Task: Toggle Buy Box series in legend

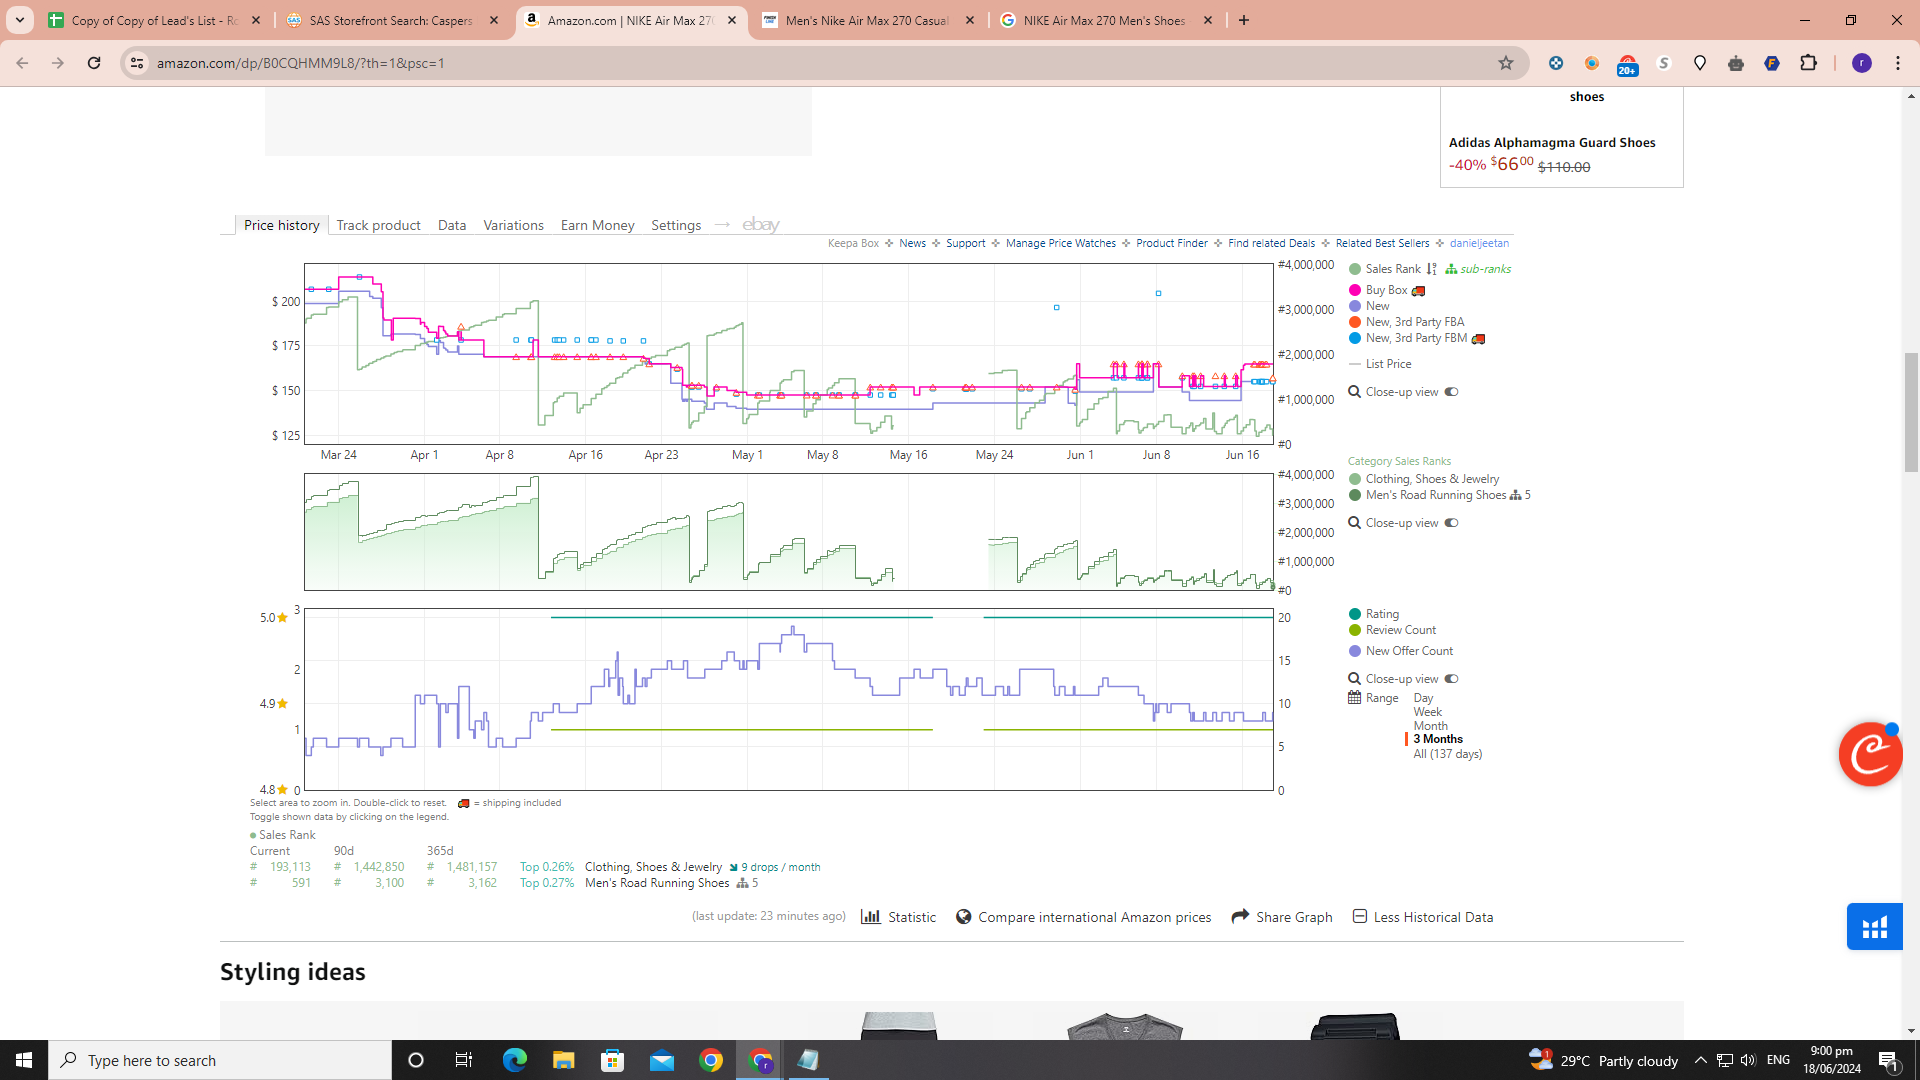Action: click(x=1385, y=290)
